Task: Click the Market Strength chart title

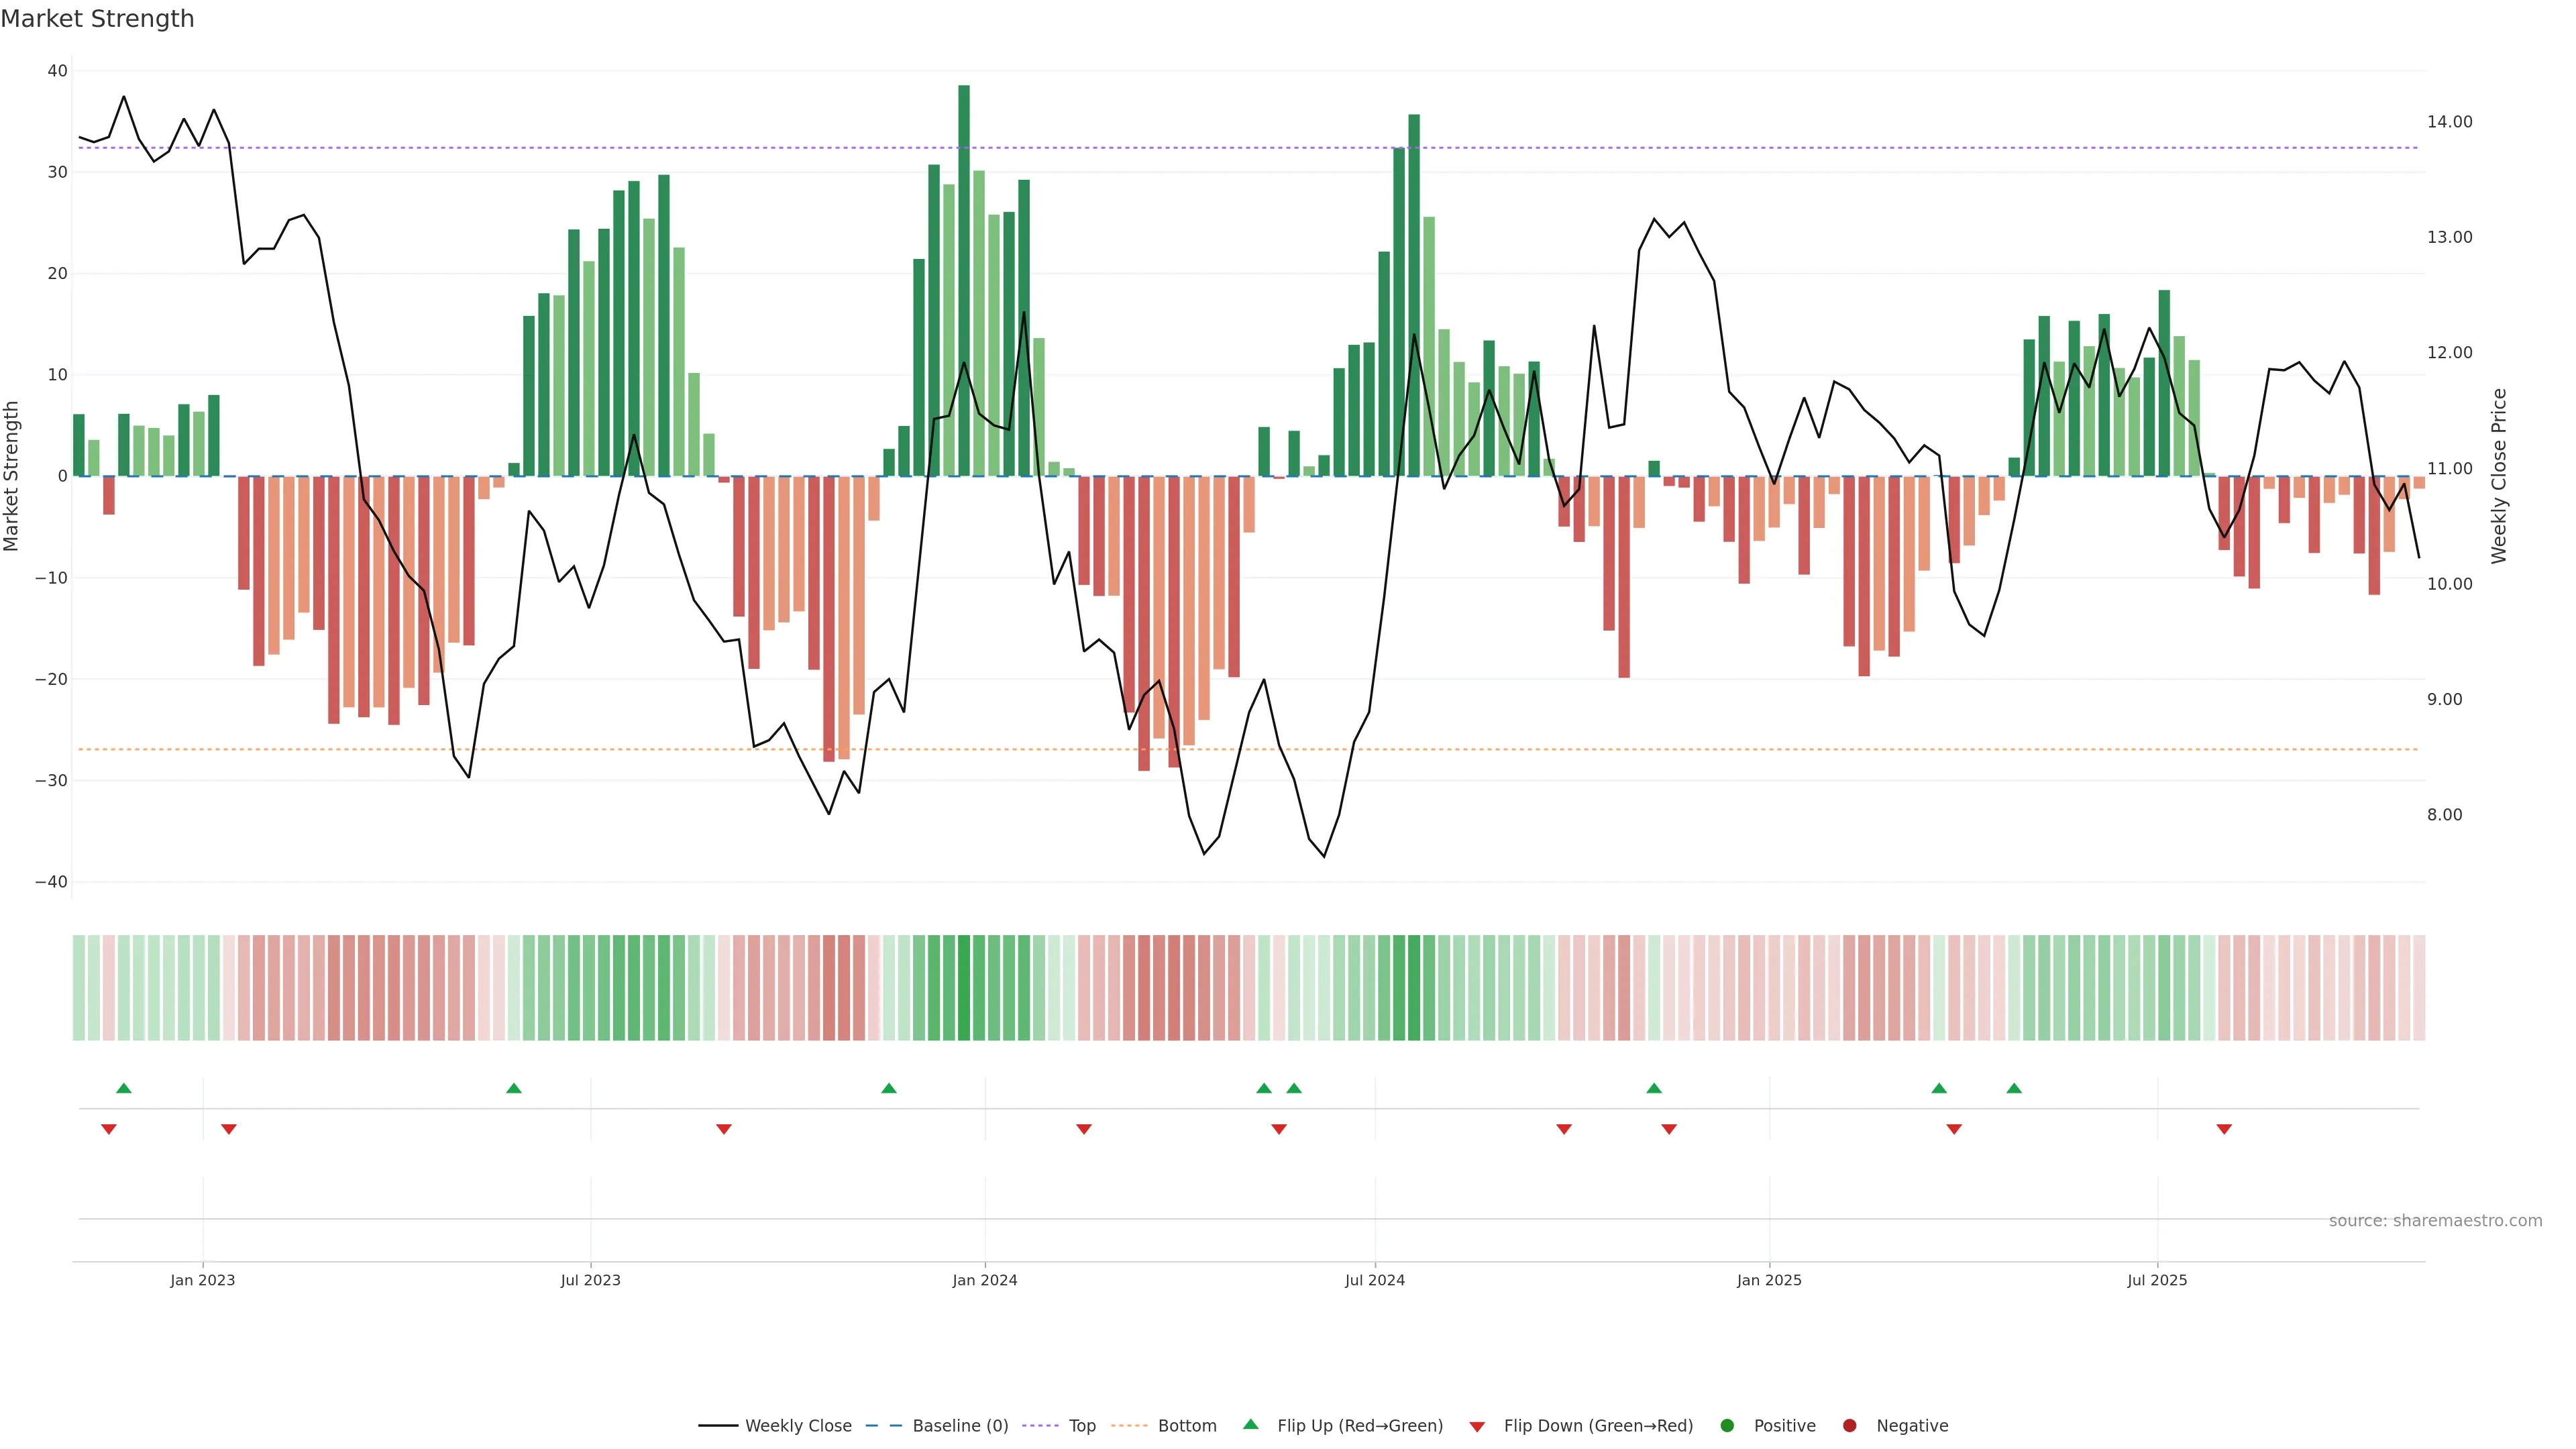Action: pyautogui.click(x=97, y=19)
